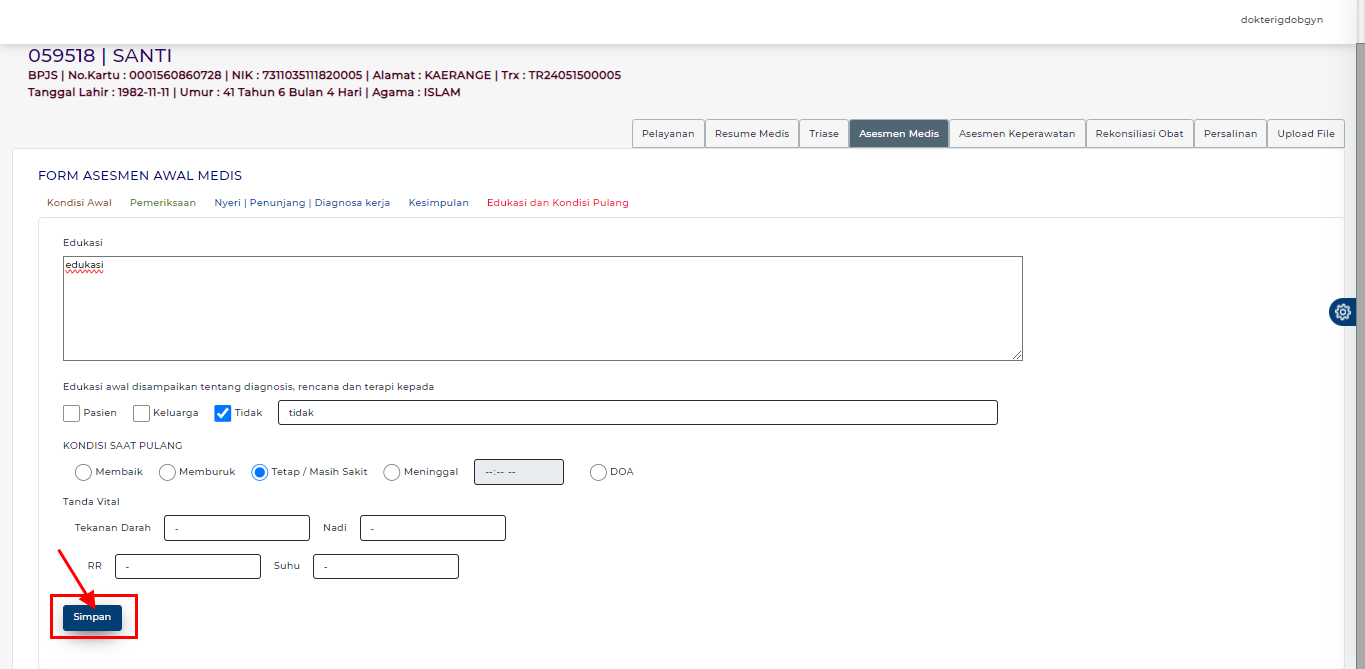
Task: Open the Rekonsiliasi Obat tab
Action: coord(1139,134)
